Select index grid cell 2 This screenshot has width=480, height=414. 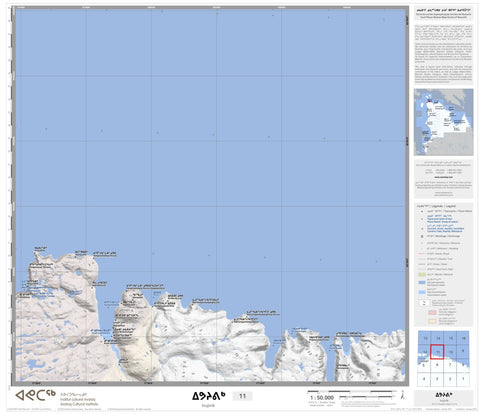click(x=450, y=379)
